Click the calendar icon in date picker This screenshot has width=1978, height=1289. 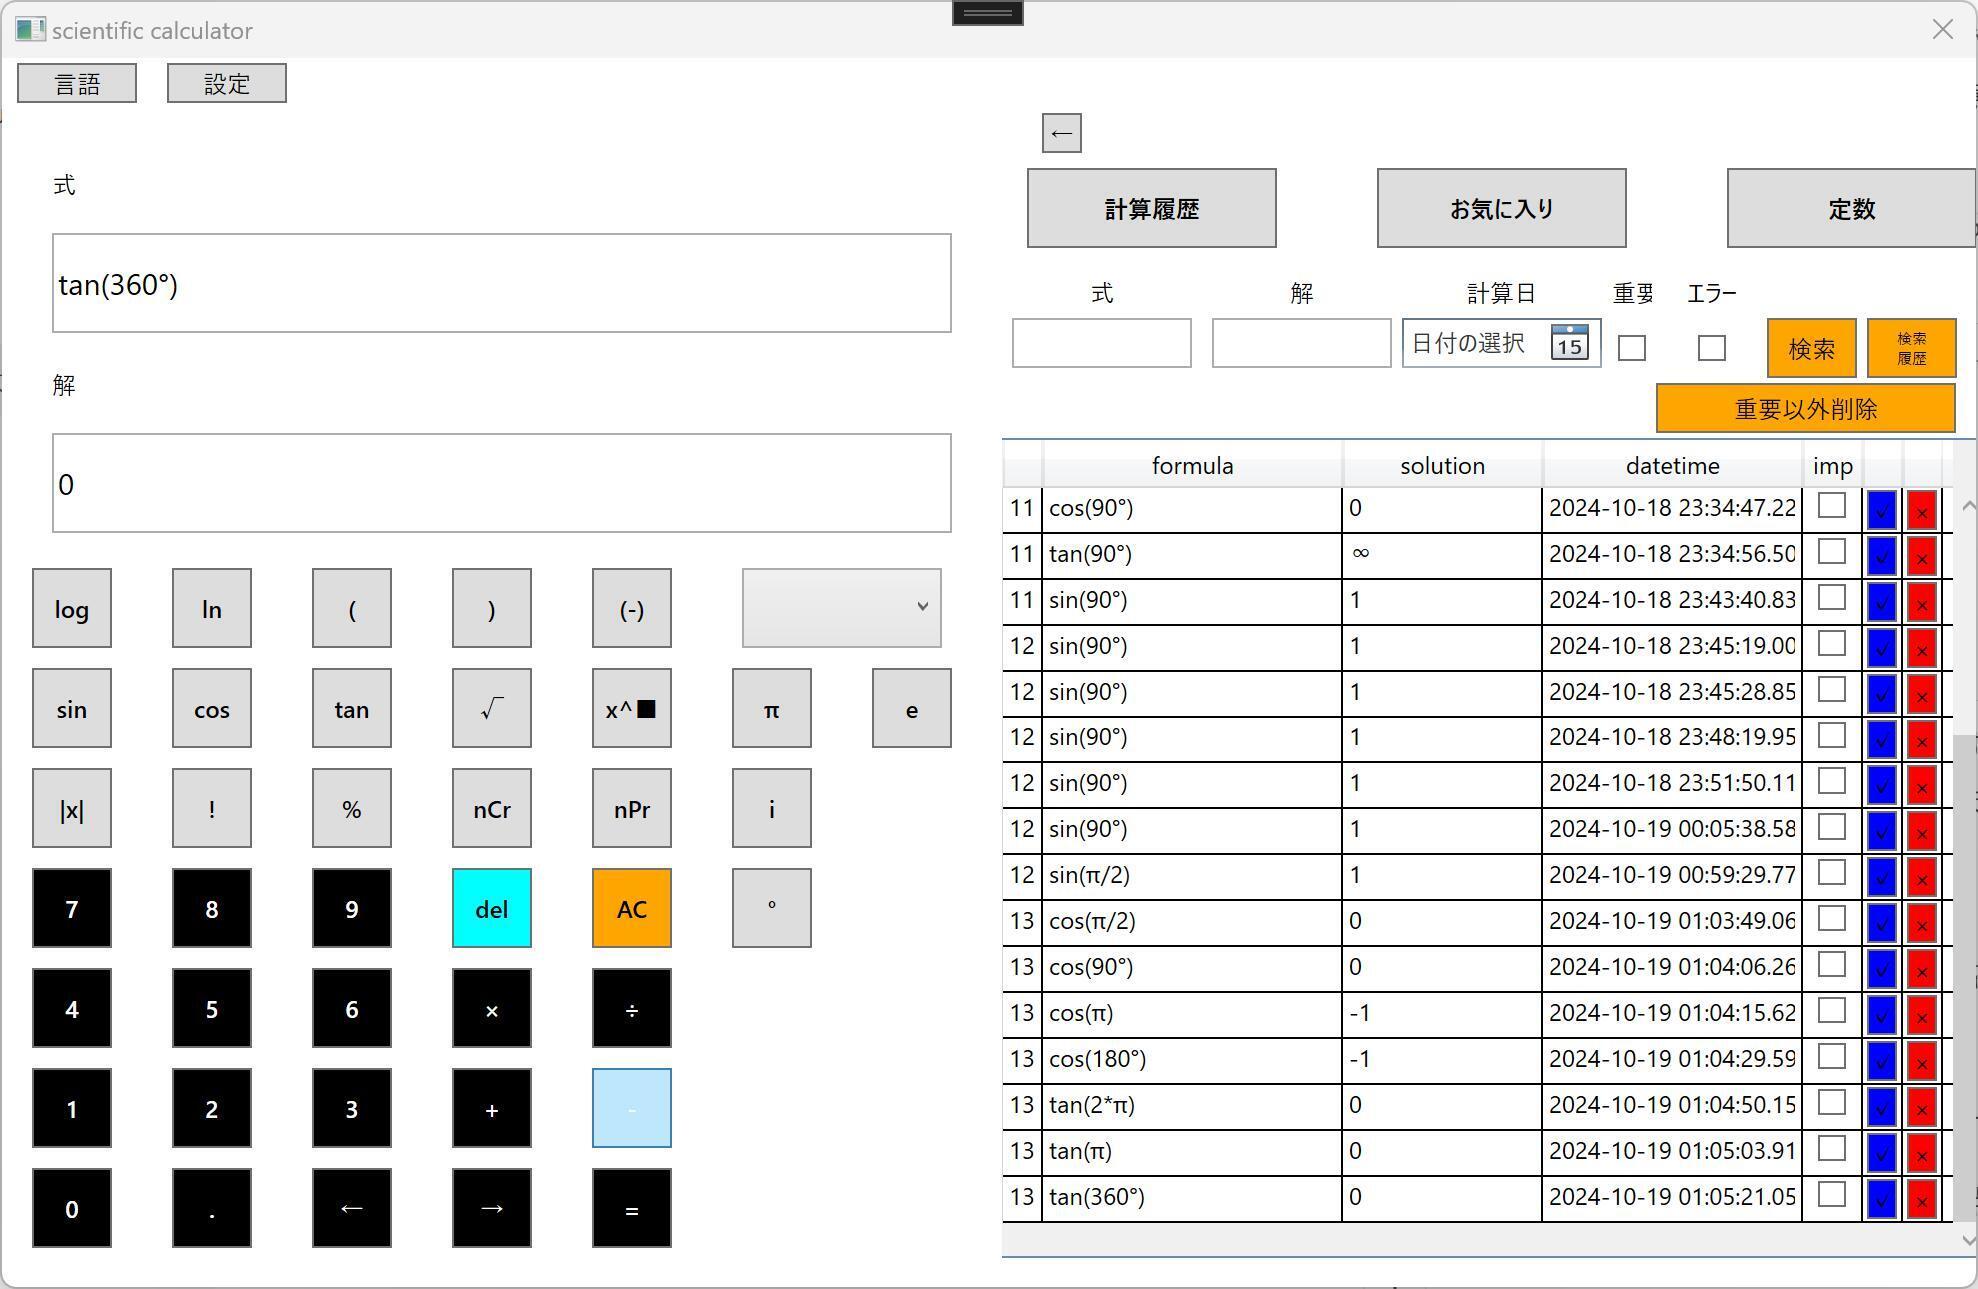pos(1569,343)
